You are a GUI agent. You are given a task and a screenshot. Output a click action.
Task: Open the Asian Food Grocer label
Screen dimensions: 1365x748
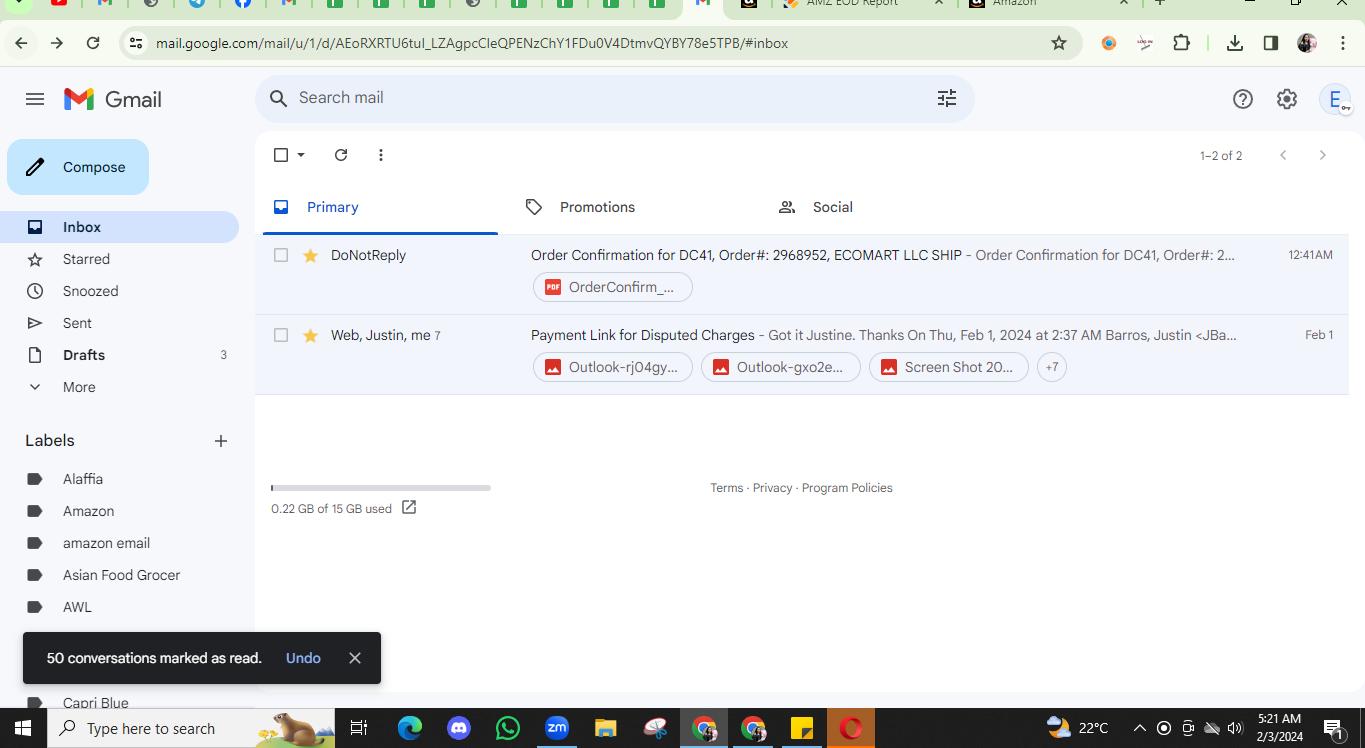[122, 575]
